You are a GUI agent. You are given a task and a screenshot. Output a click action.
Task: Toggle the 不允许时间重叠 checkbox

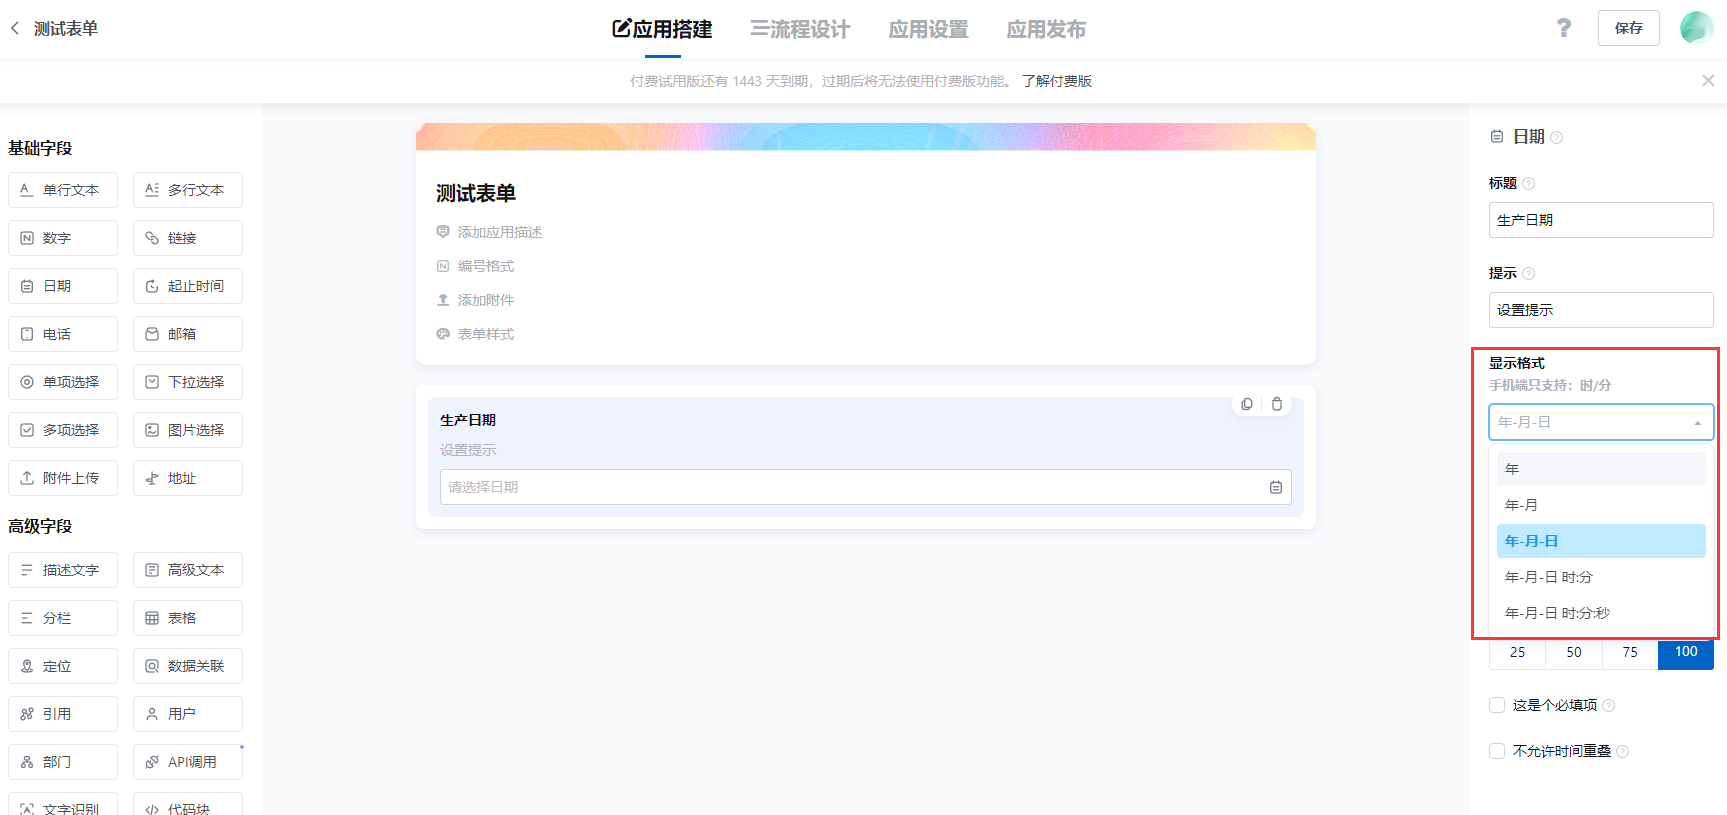1497,751
